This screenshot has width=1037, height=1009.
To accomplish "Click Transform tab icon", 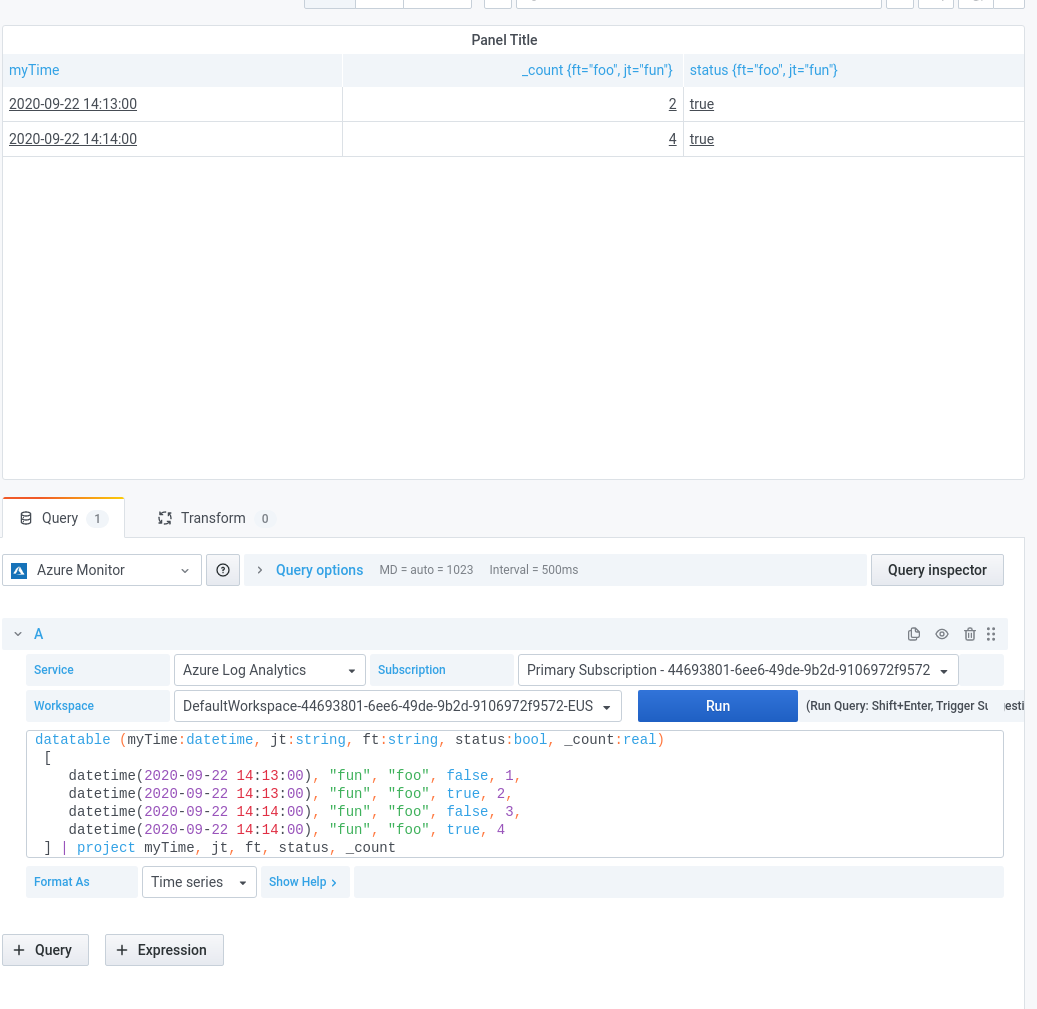I will point(165,518).
